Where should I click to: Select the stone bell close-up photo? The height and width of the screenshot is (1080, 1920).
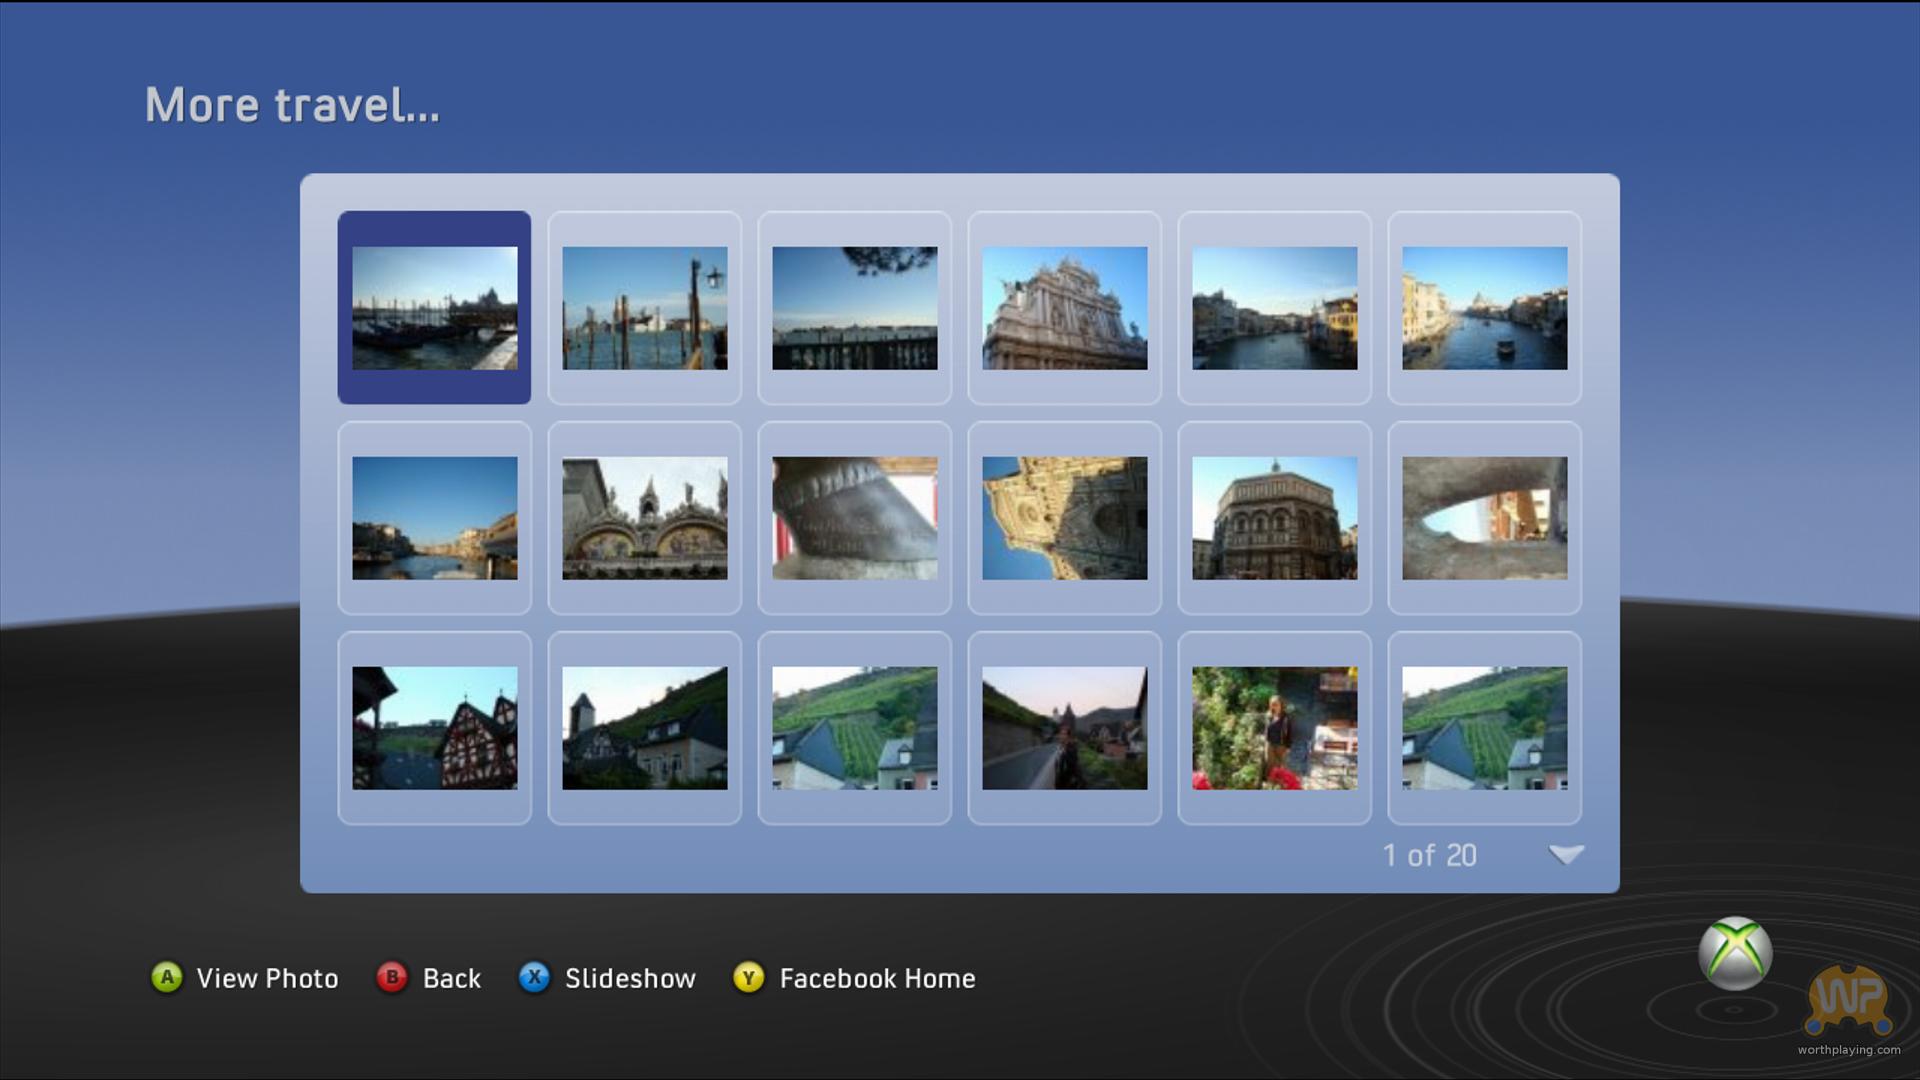point(854,517)
